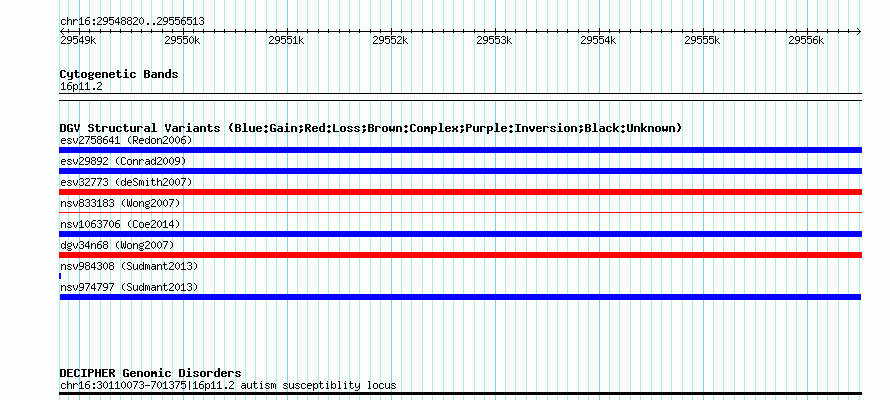890x400 pixels.
Task: Click the 16p11.2 autism susceptibility locus label
Action: [228, 385]
